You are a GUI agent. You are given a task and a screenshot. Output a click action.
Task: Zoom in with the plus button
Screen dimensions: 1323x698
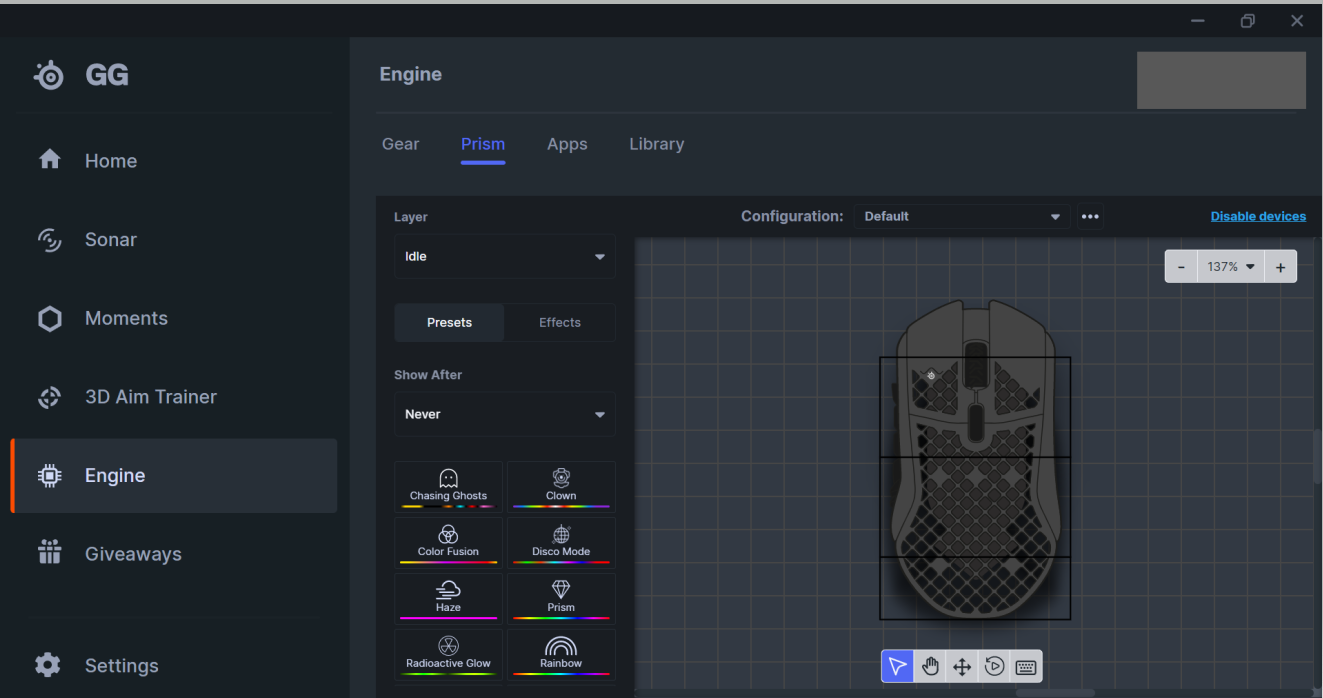click(1281, 267)
